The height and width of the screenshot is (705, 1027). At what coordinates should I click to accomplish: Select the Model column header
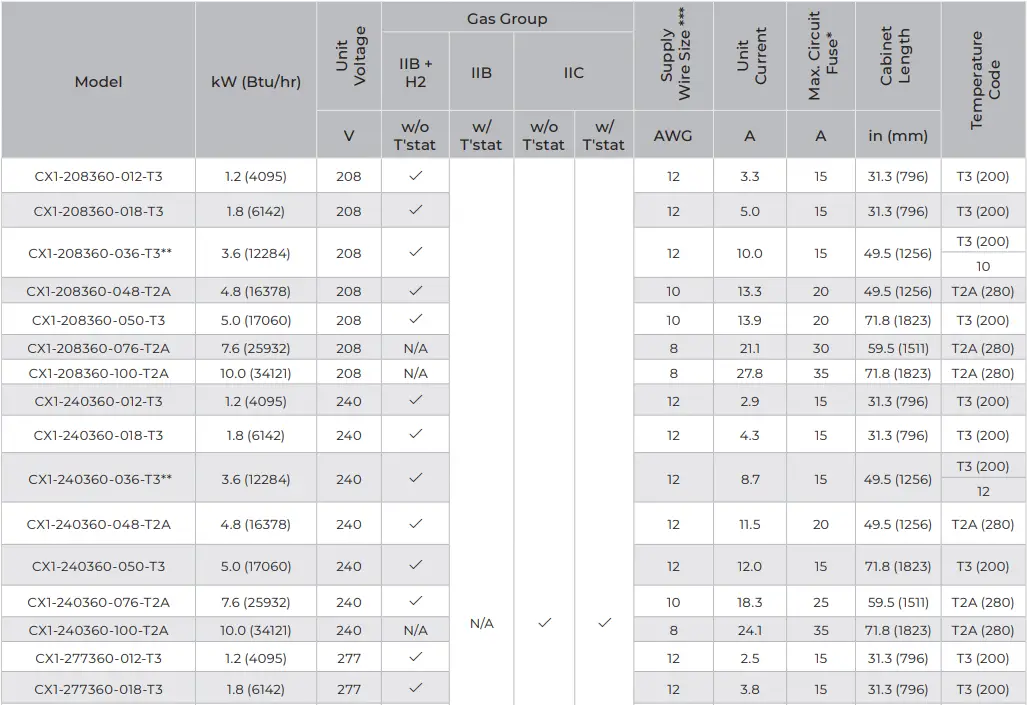[x=98, y=81]
